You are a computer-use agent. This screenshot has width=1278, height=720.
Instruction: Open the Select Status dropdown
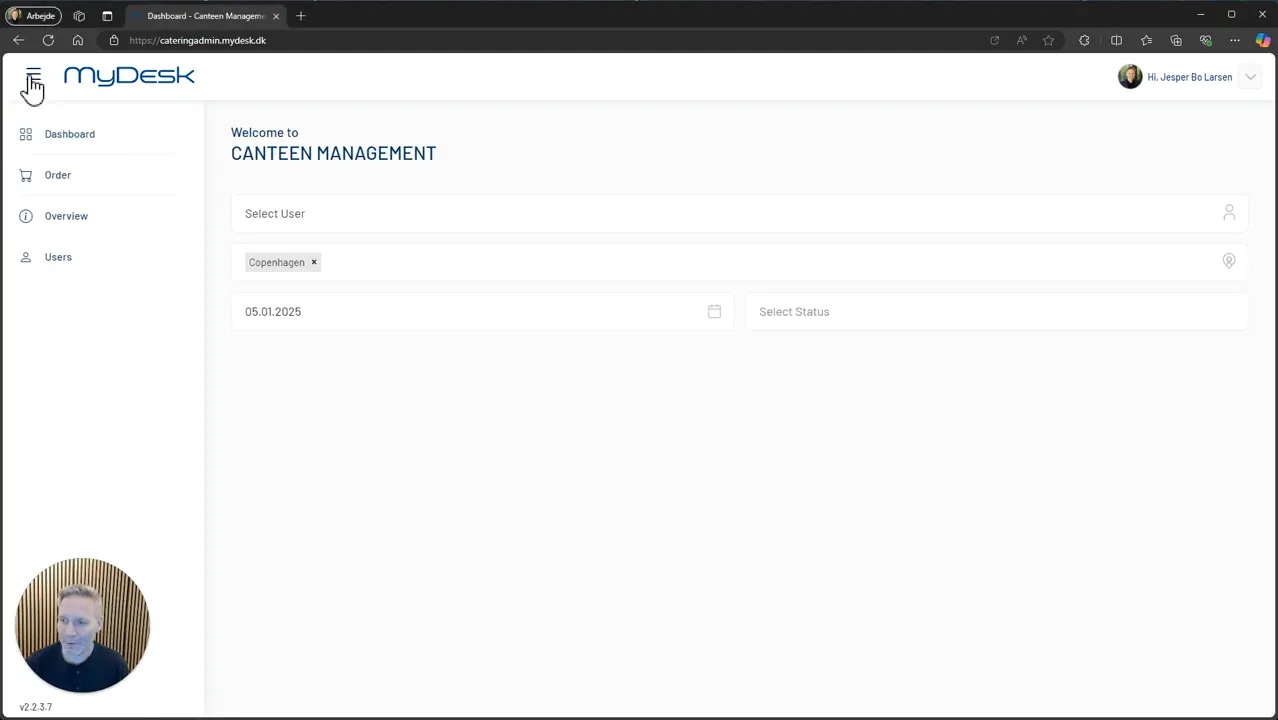point(996,311)
